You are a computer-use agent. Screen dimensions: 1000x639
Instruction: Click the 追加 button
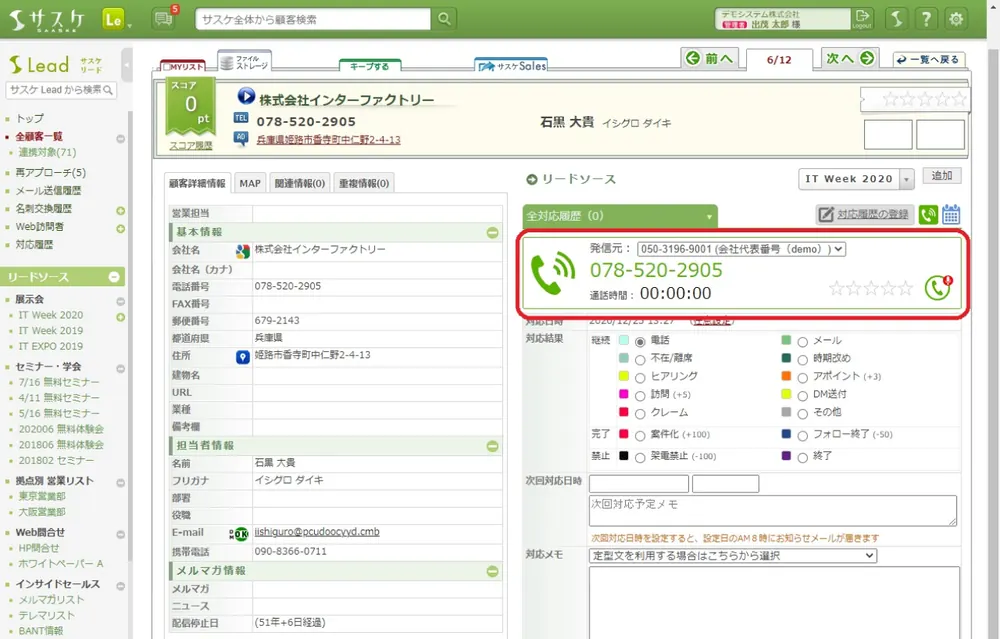click(941, 176)
